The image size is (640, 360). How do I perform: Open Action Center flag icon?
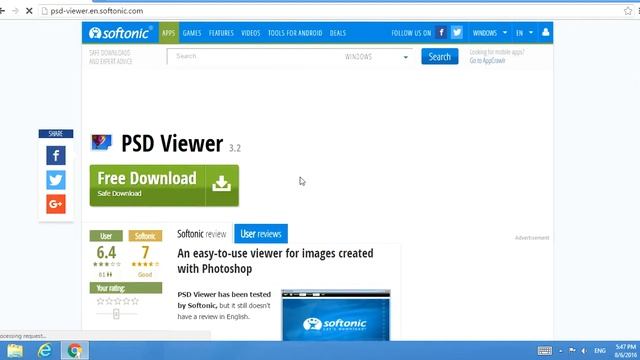pos(572,350)
